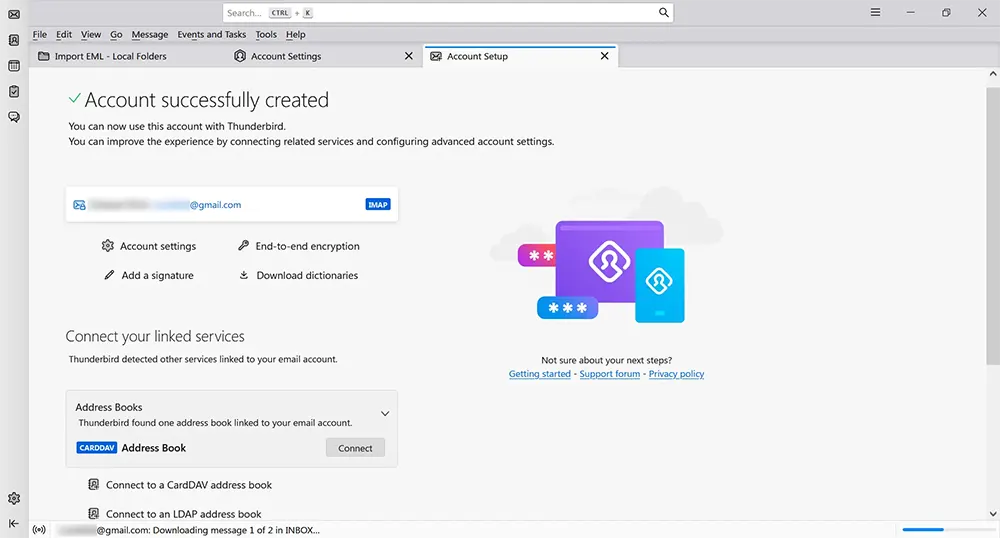Click the scrollbar down arrow
1000x538 pixels.
(x=992, y=514)
